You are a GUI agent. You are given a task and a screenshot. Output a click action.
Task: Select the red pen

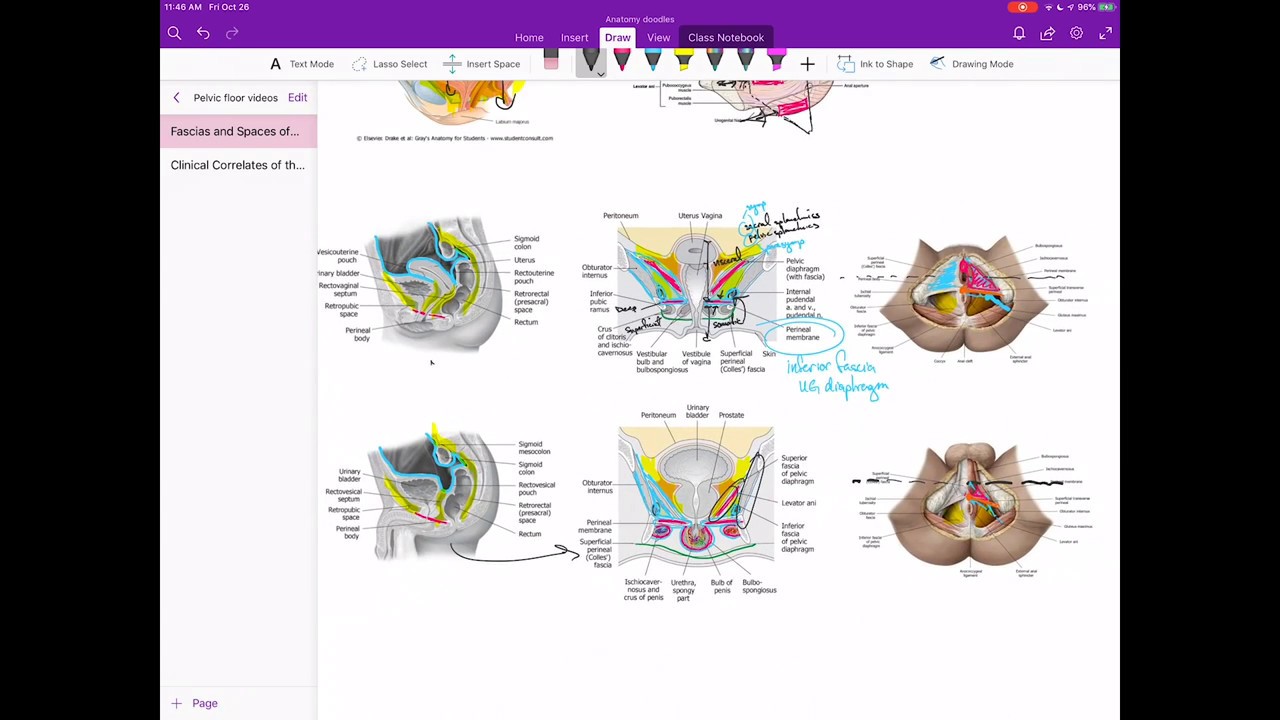[x=622, y=62]
